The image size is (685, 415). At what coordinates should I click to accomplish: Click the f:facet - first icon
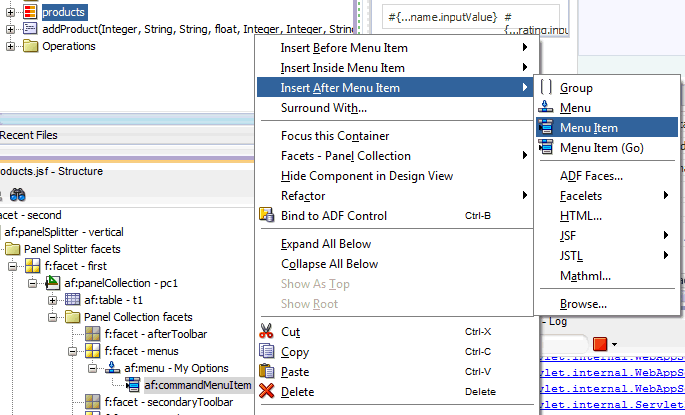32,266
